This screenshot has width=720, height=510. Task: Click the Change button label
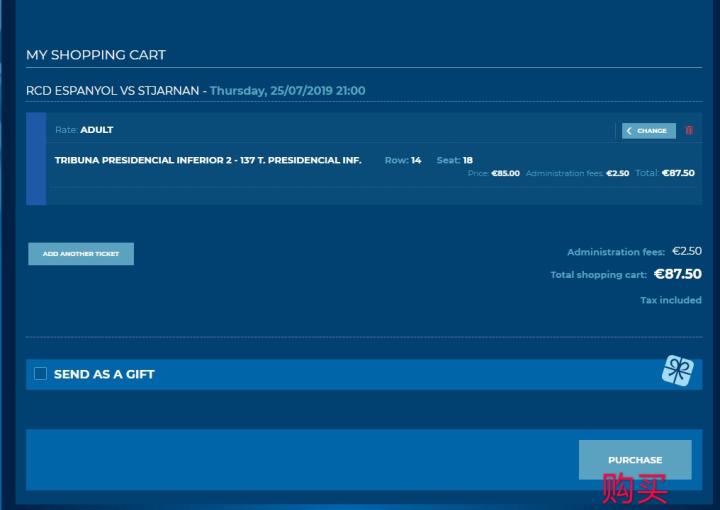pyautogui.click(x=652, y=131)
